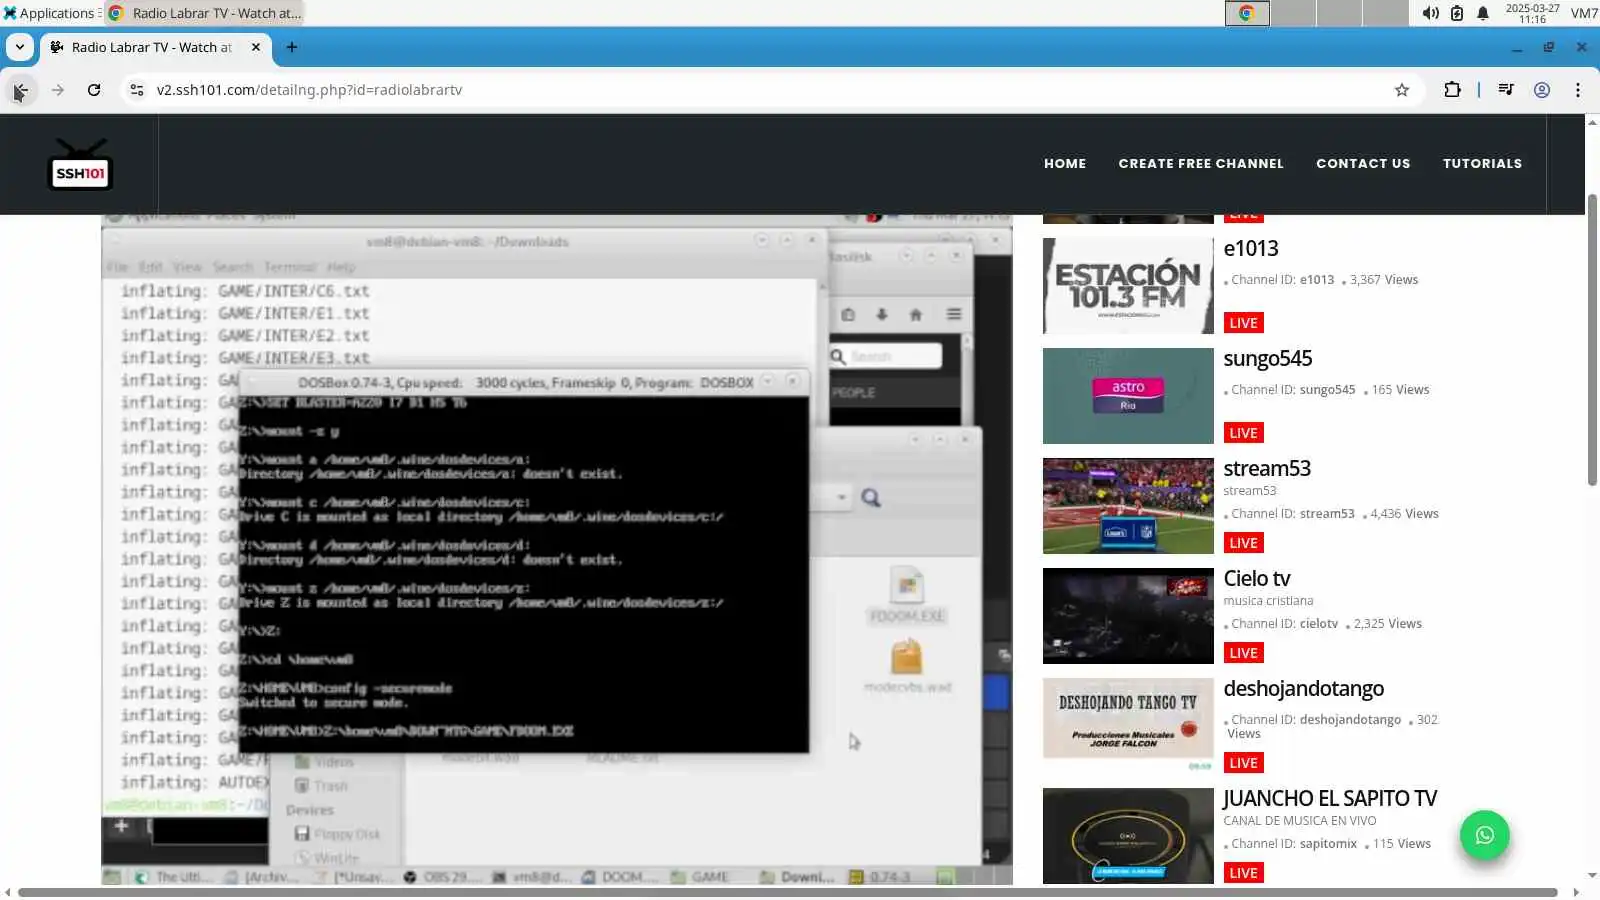This screenshot has width=1600, height=900.
Task: Open the Estación 101.3 FM channel thumbnail
Action: tap(1128, 286)
